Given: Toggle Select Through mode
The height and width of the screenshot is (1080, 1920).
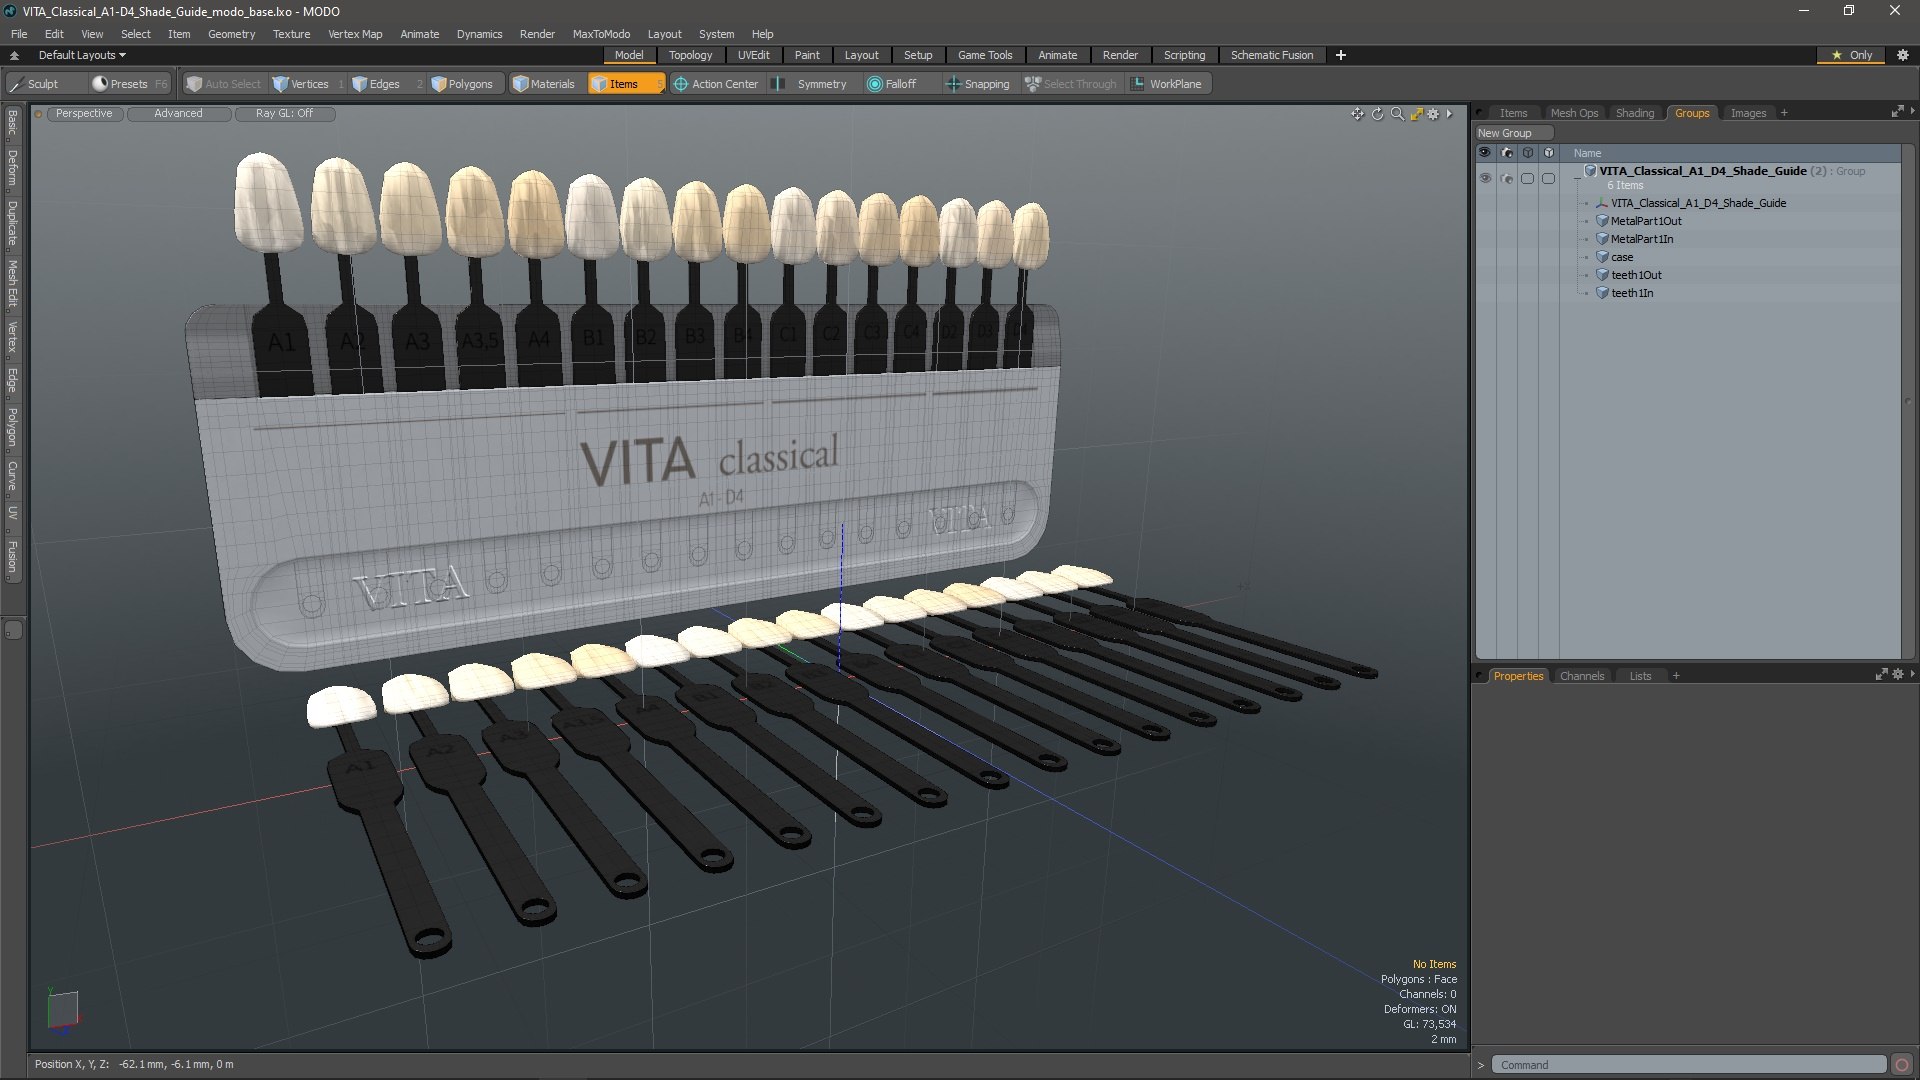Looking at the screenshot, I should click(1071, 84).
